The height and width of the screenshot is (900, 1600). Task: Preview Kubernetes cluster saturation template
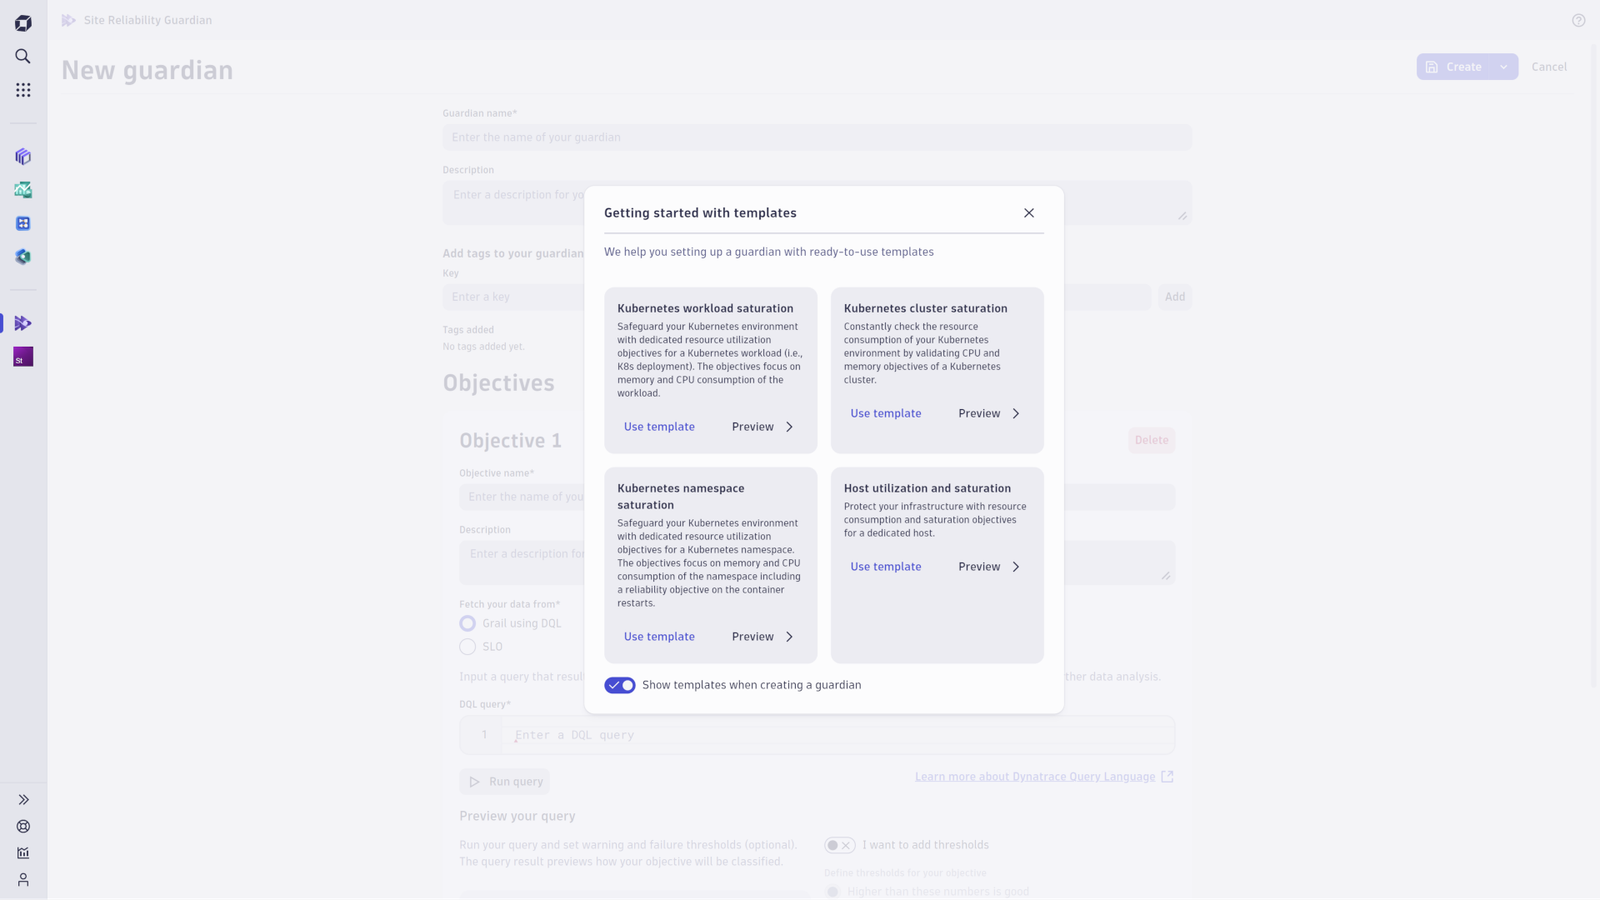pyautogui.click(x=989, y=413)
